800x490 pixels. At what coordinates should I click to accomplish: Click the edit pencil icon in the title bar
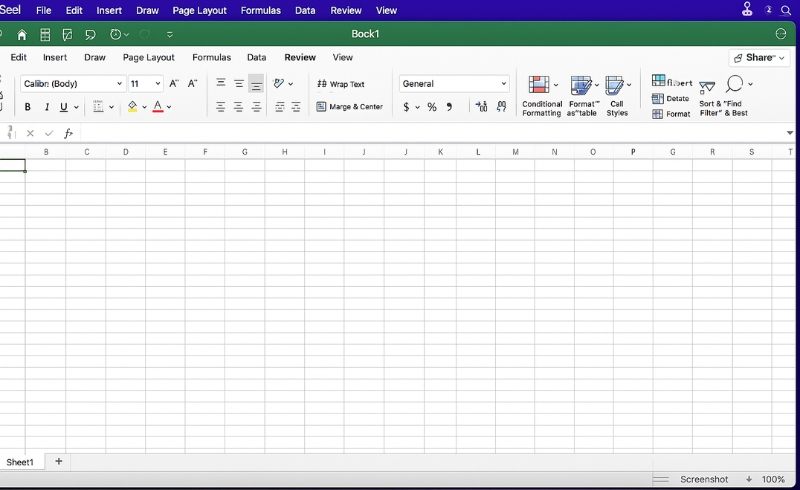(x=67, y=35)
